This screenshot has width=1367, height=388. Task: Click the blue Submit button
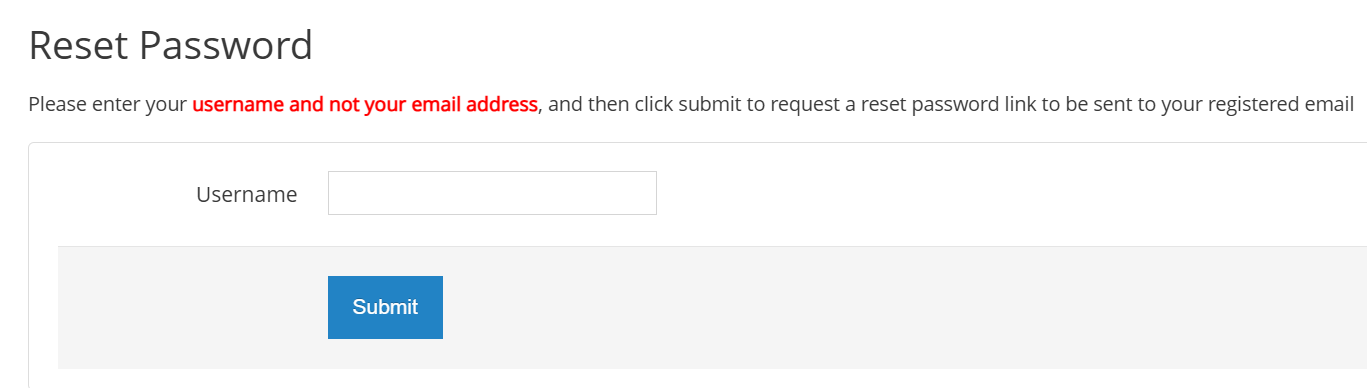(x=385, y=307)
